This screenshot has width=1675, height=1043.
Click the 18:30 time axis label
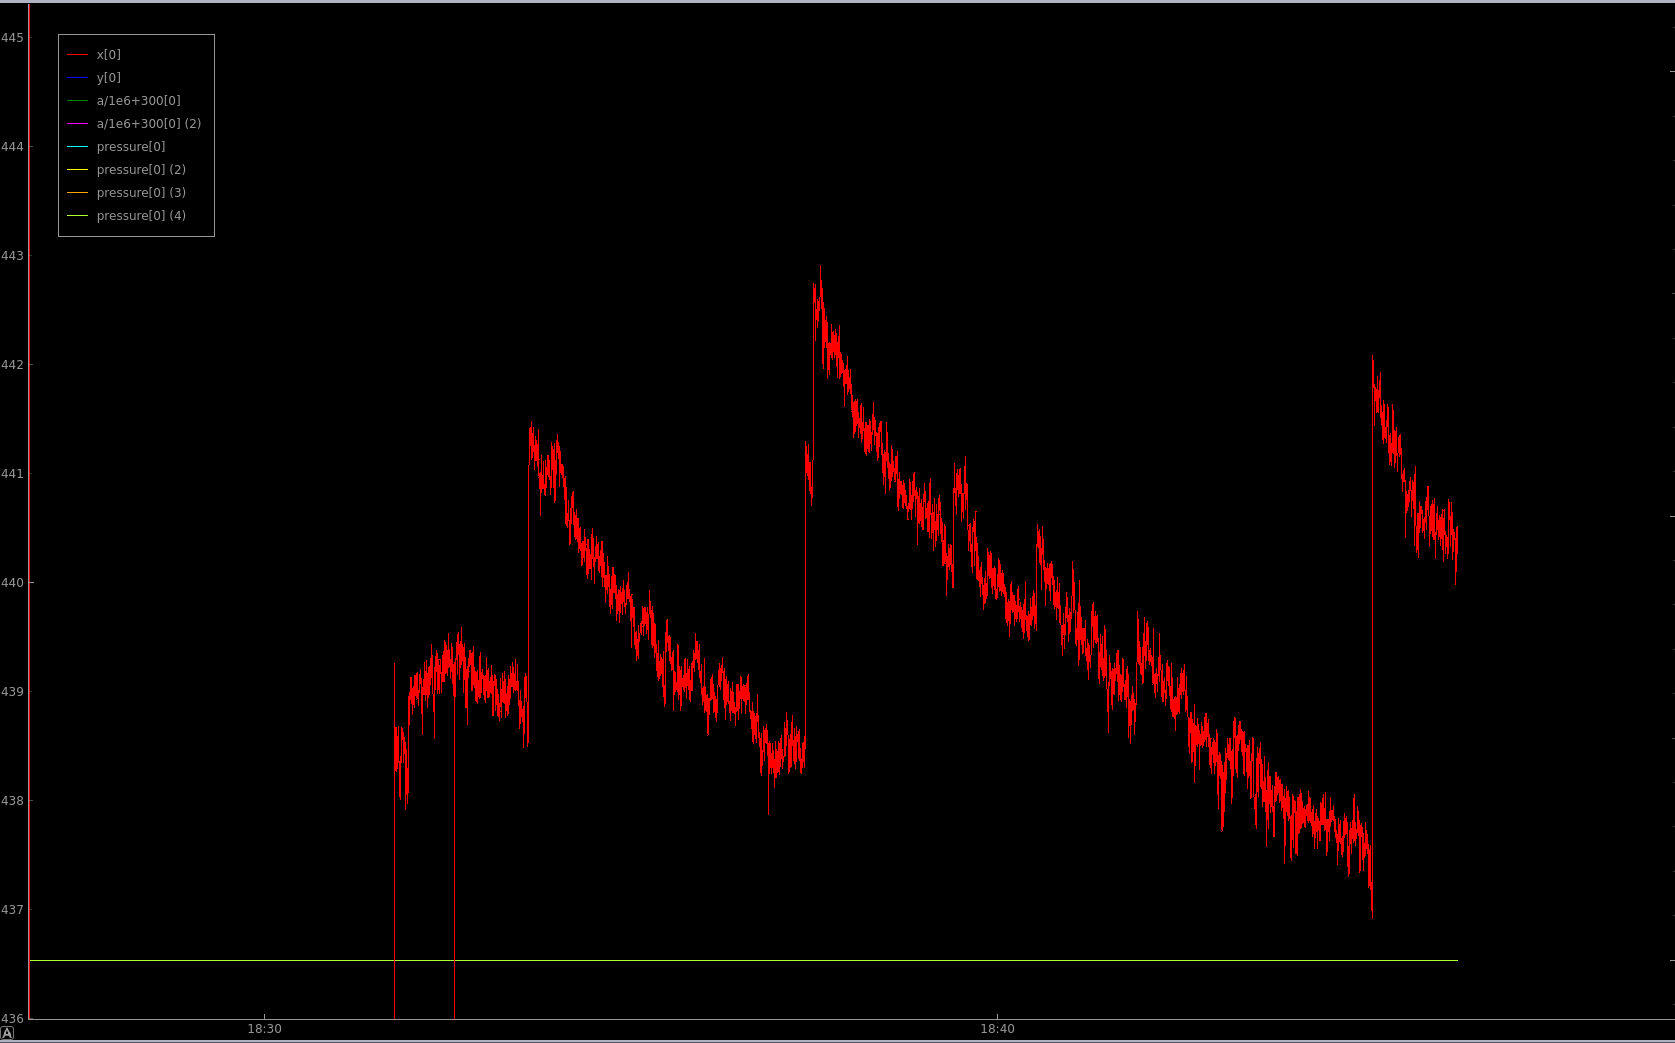[264, 1029]
